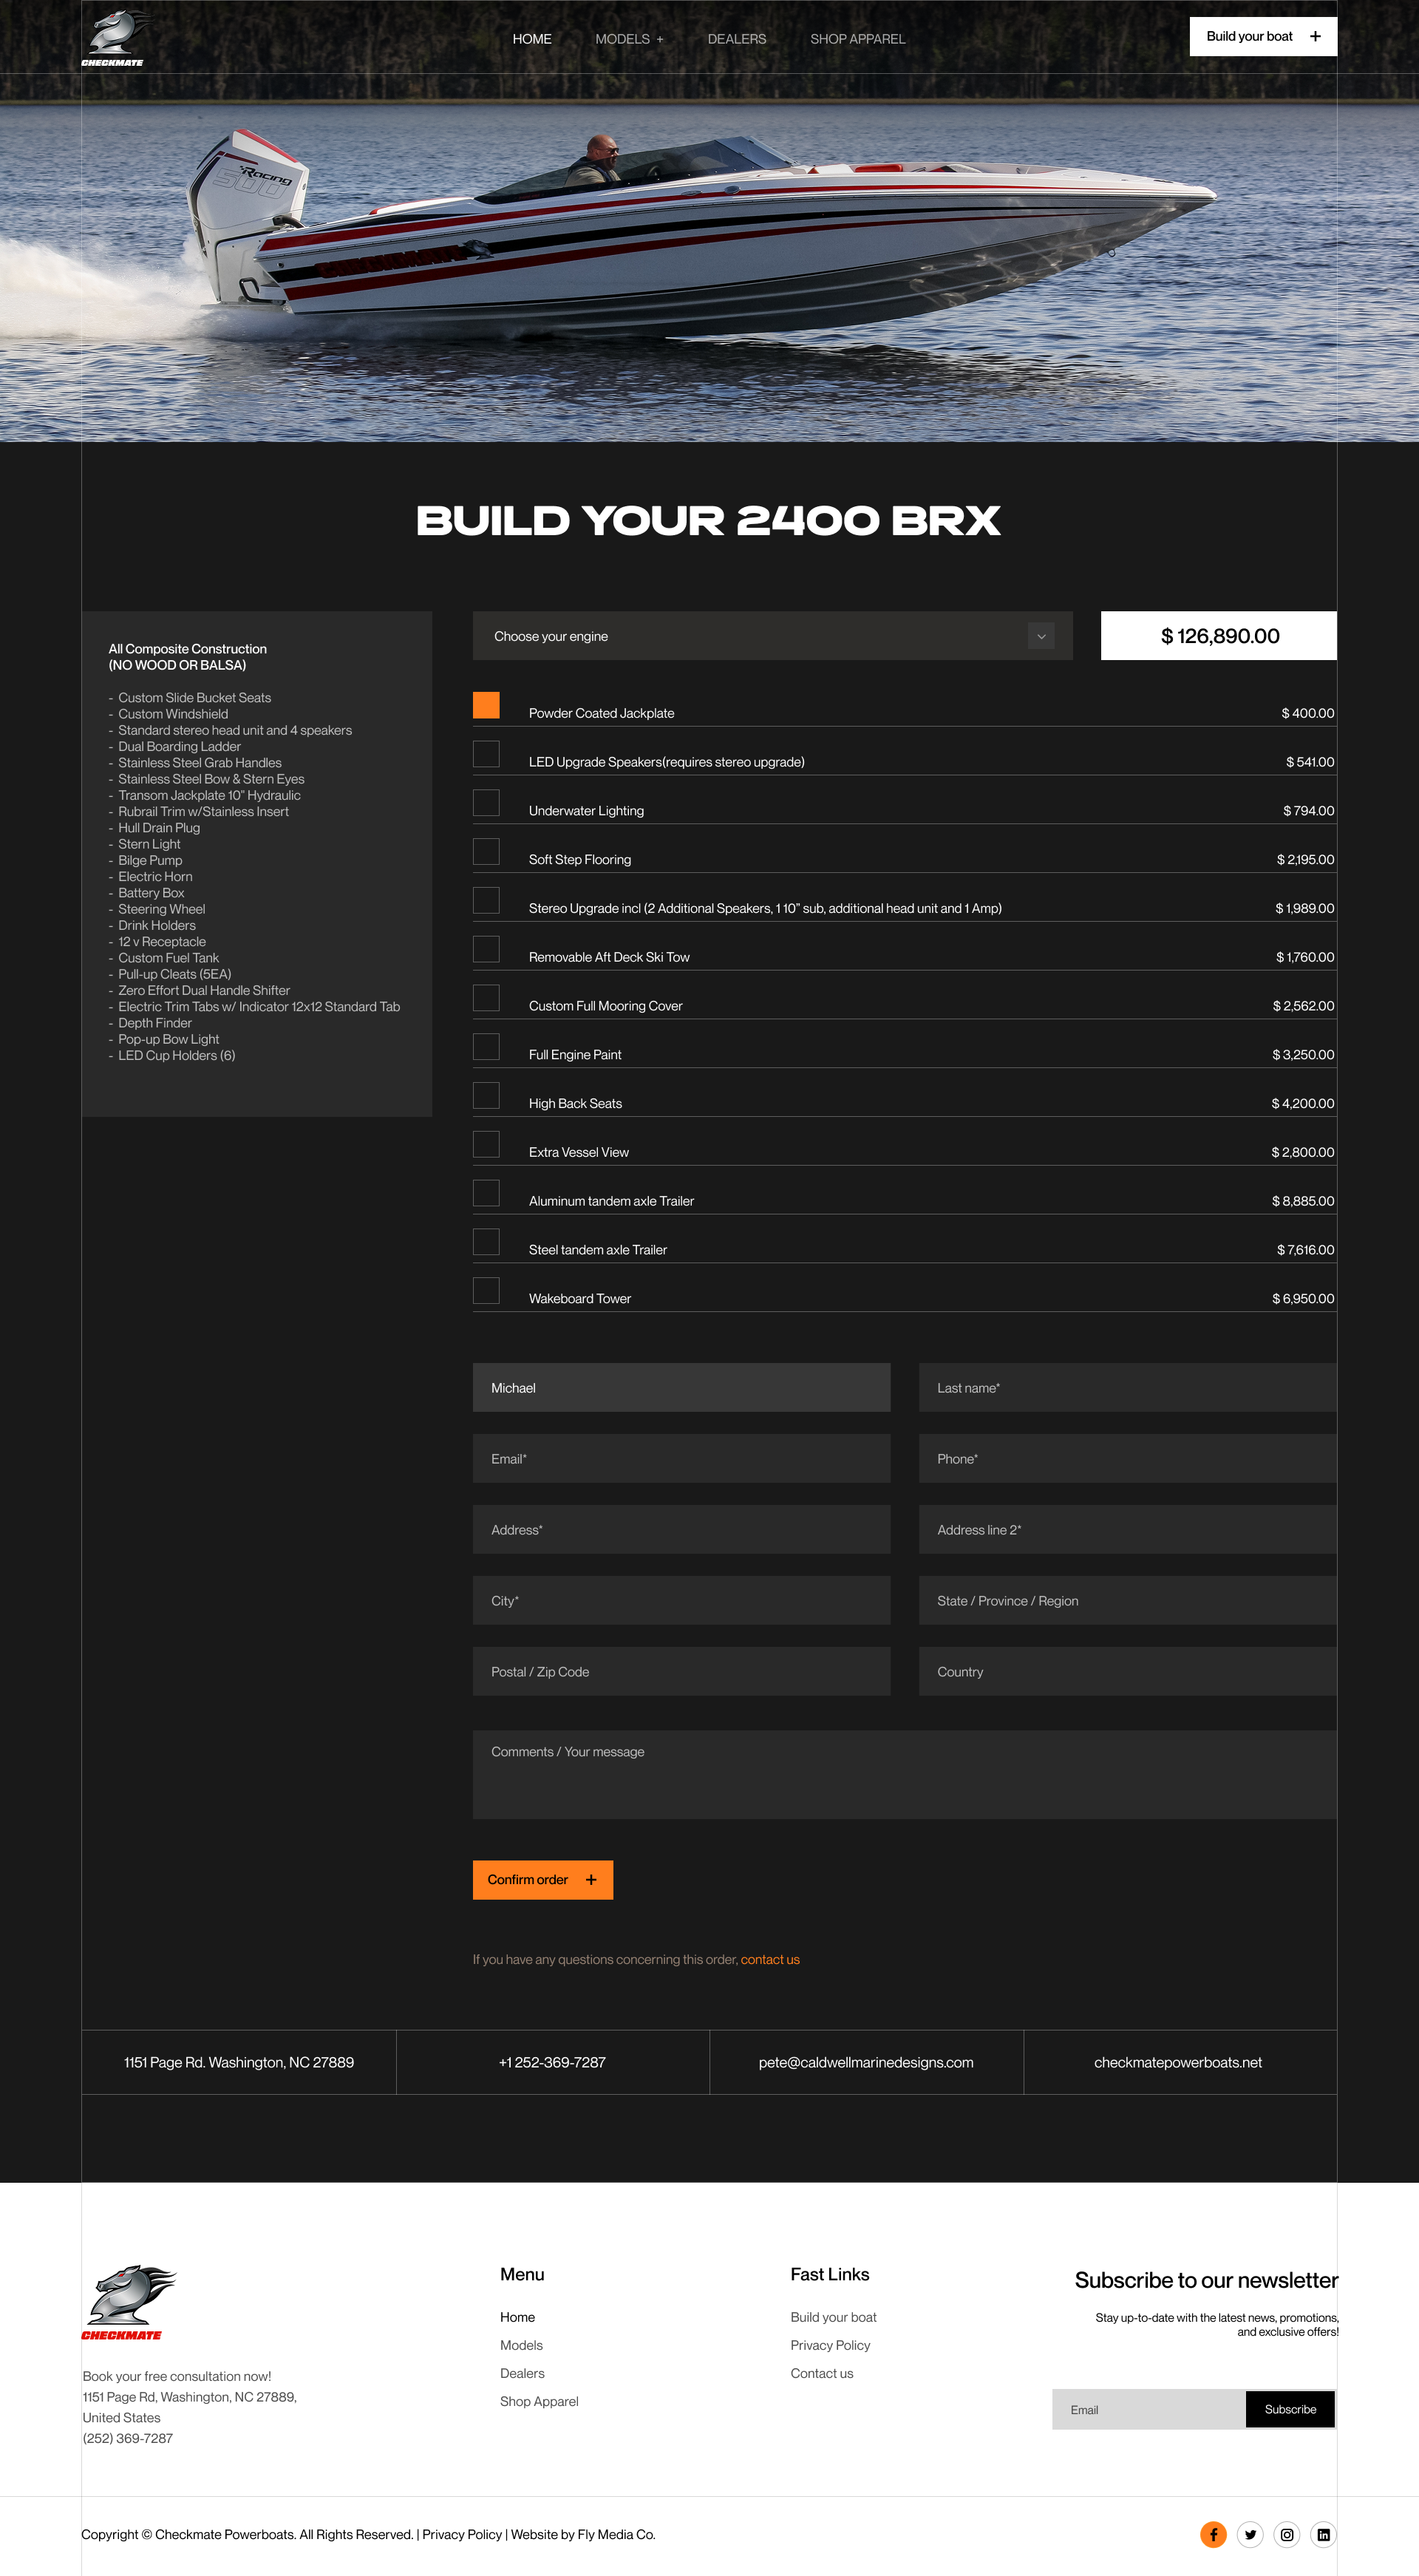This screenshot has width=1419, height=2576.
Task: Check the Wakeboard Tower option
Action: click(x=486, y=1291)
